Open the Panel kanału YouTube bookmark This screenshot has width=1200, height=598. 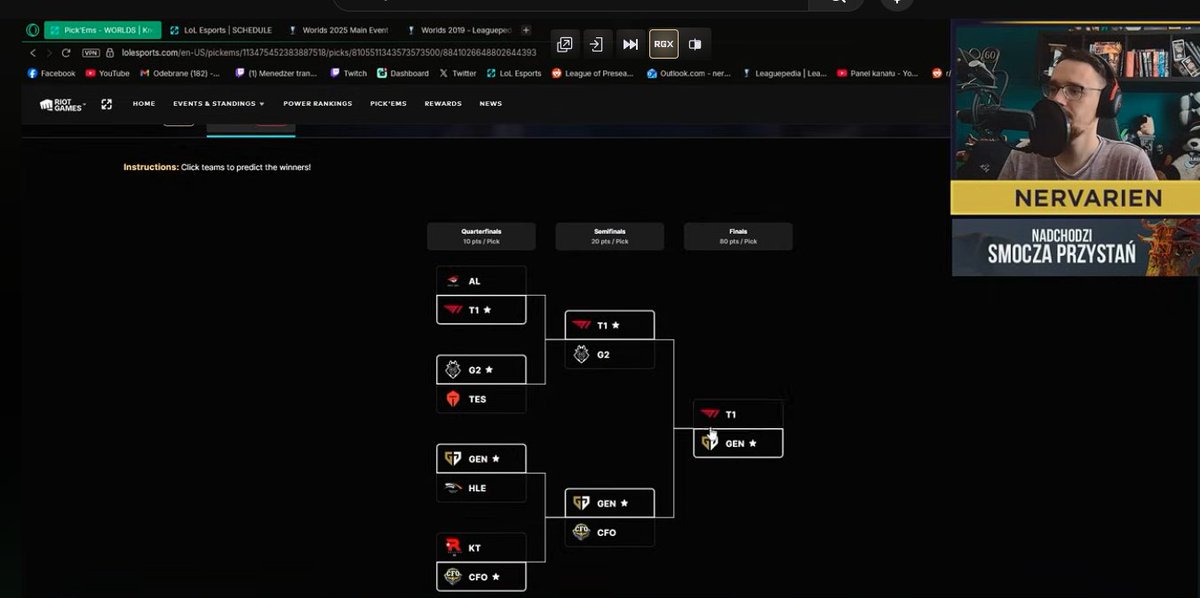click(x=877, y=73)
